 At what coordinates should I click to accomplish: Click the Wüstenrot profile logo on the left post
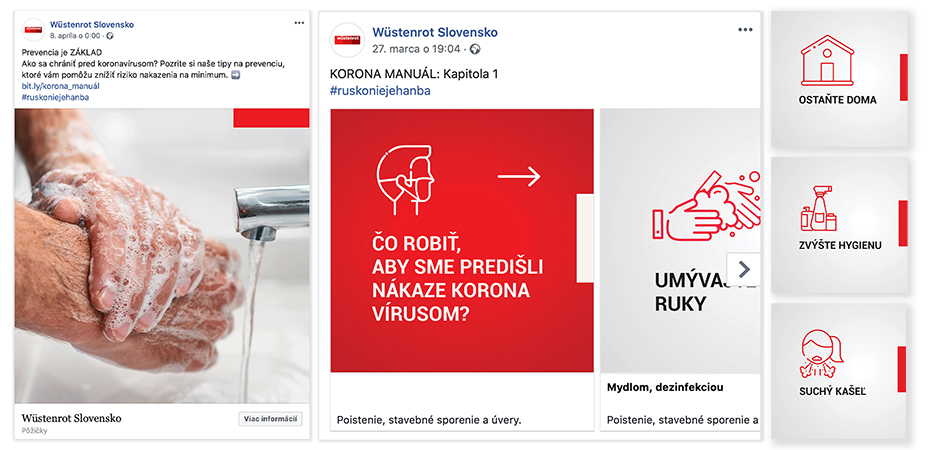click(33, 30)
